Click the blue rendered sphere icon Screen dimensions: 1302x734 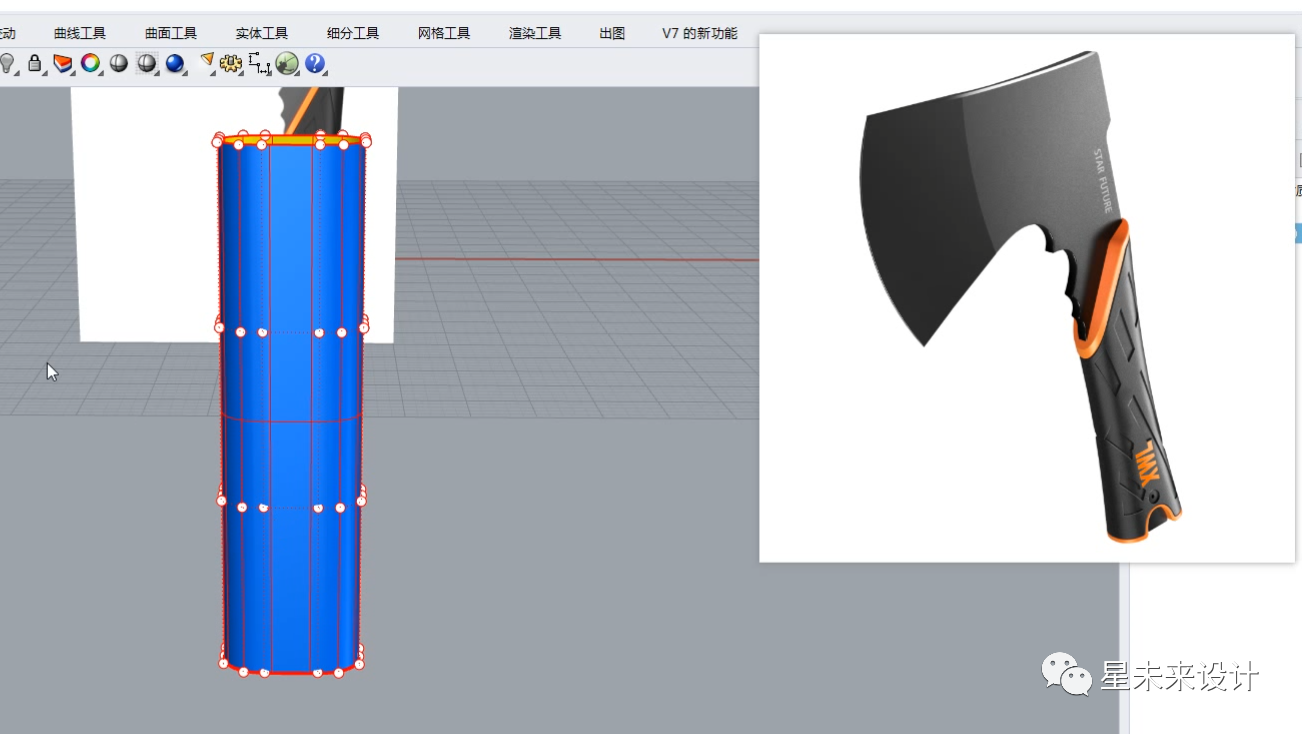(175, 64)
